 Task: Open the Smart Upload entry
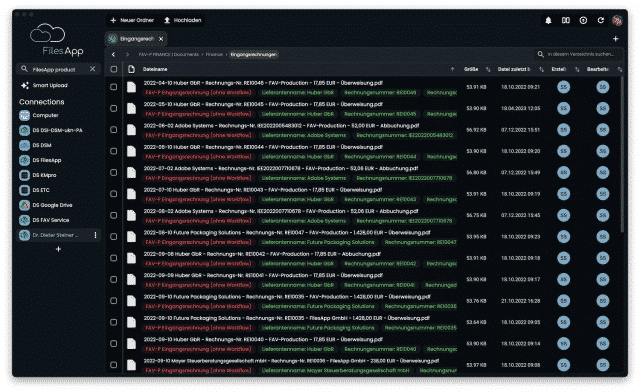tap(50, 85)
